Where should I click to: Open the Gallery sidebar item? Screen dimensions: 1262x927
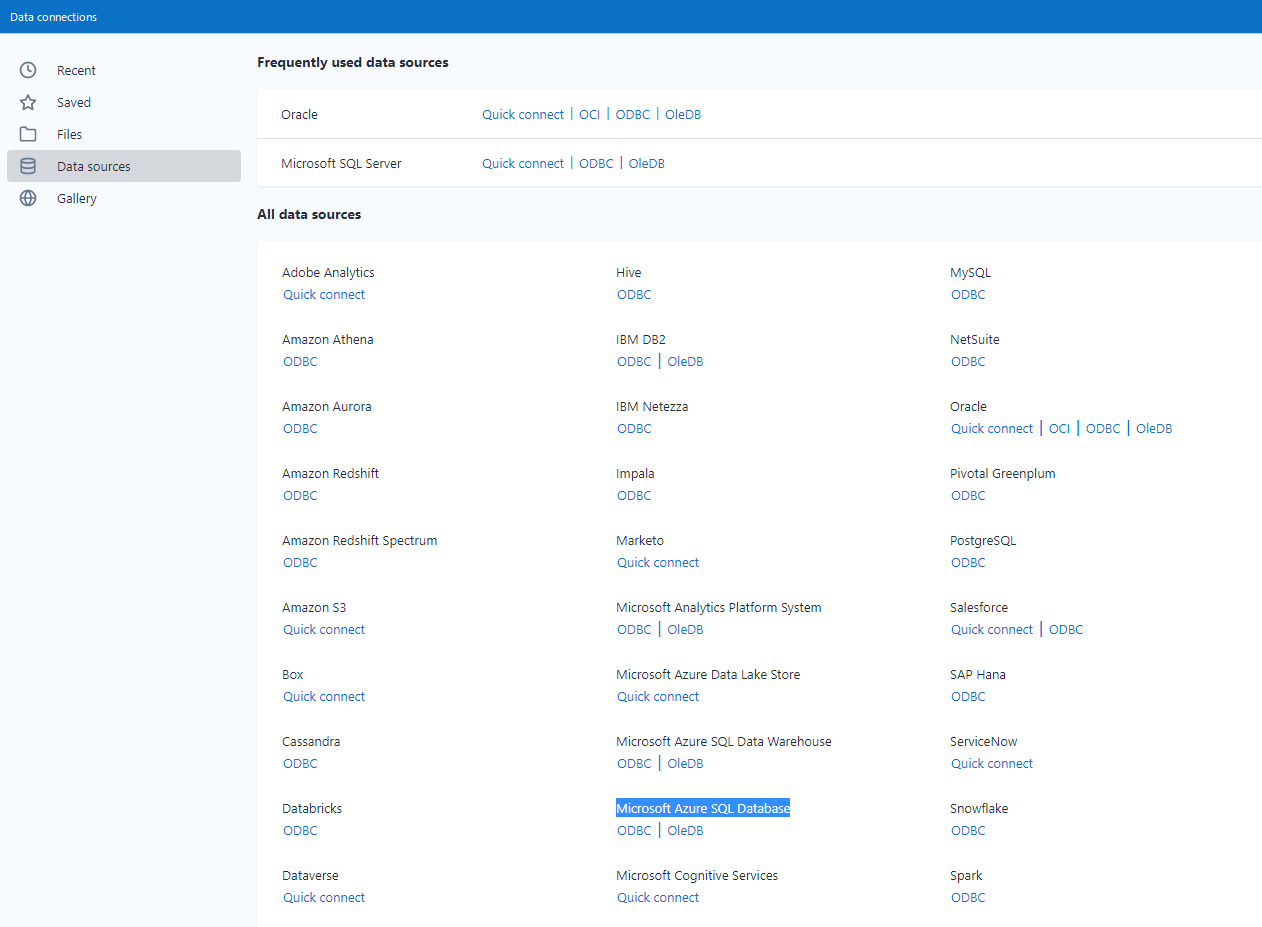point(77,198)
